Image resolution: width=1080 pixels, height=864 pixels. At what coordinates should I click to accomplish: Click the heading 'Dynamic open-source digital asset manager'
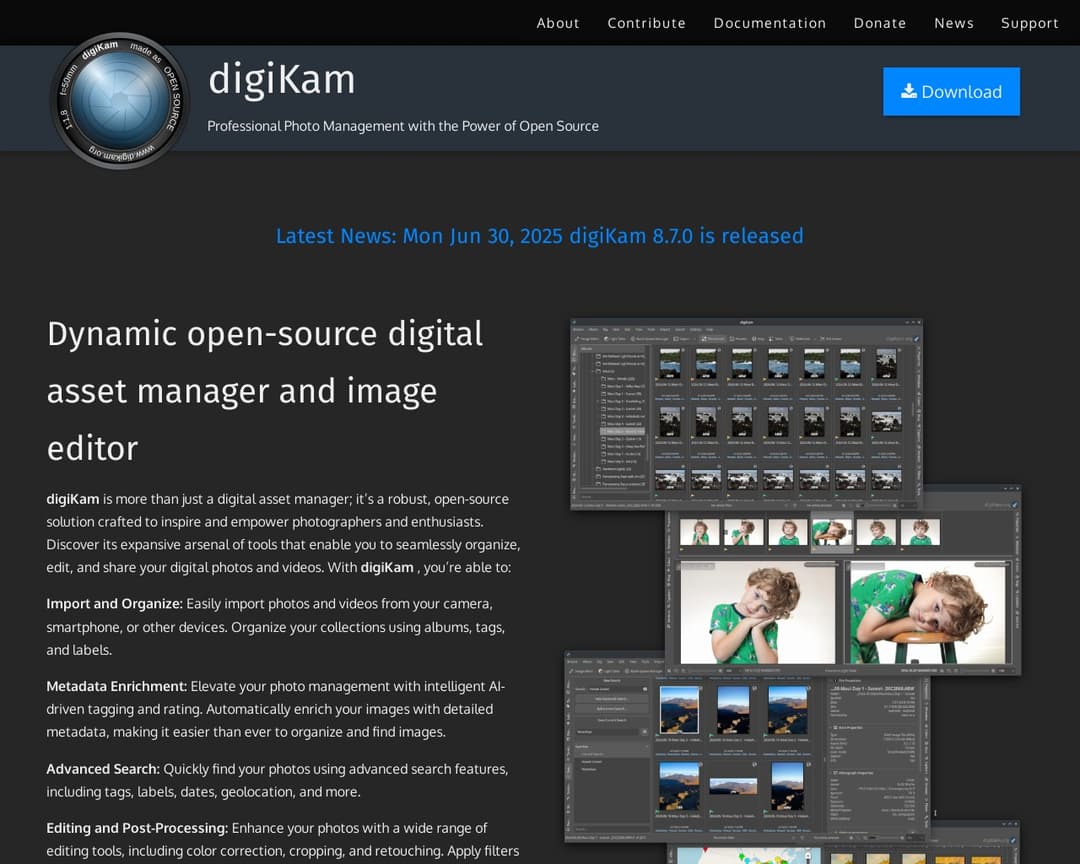point(264,391)
